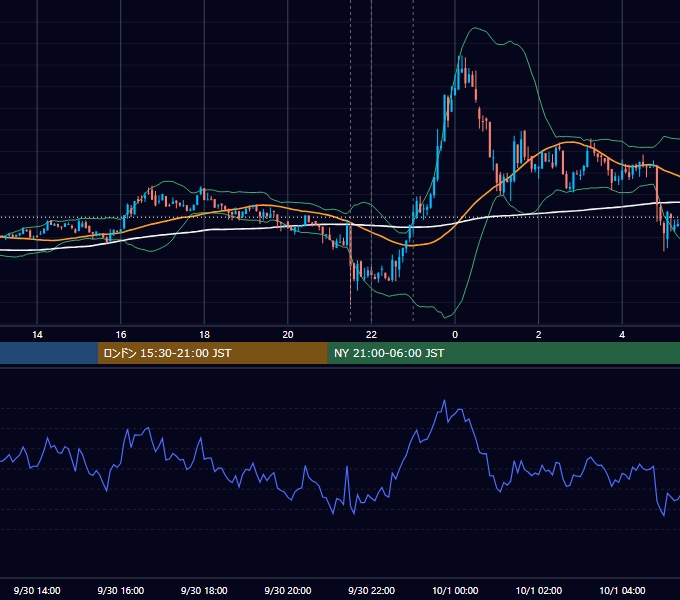Click the 10/1 00:00 date label
Viewport: 680px width, 600px height.
point(455,590)
